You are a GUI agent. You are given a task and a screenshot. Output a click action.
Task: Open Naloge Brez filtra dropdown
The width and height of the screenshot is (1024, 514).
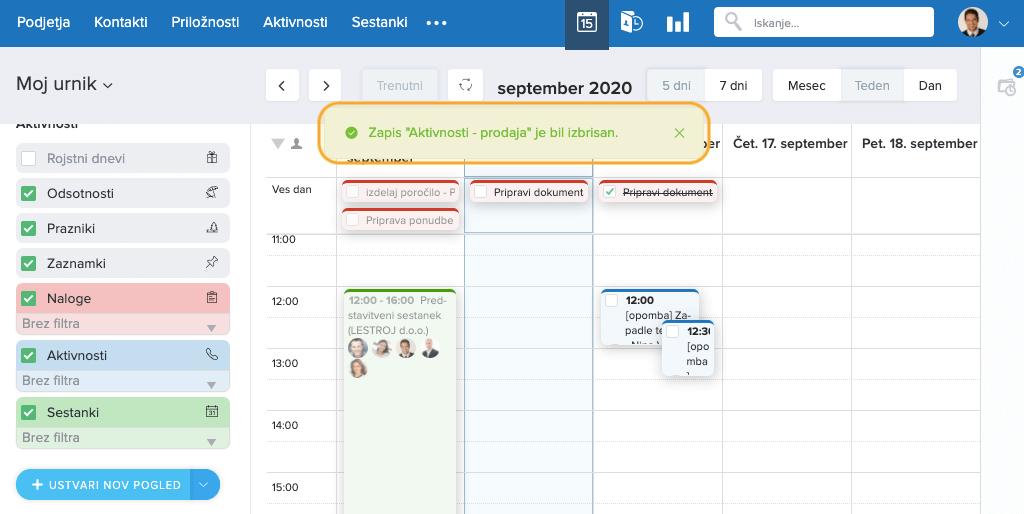(123, 325)
